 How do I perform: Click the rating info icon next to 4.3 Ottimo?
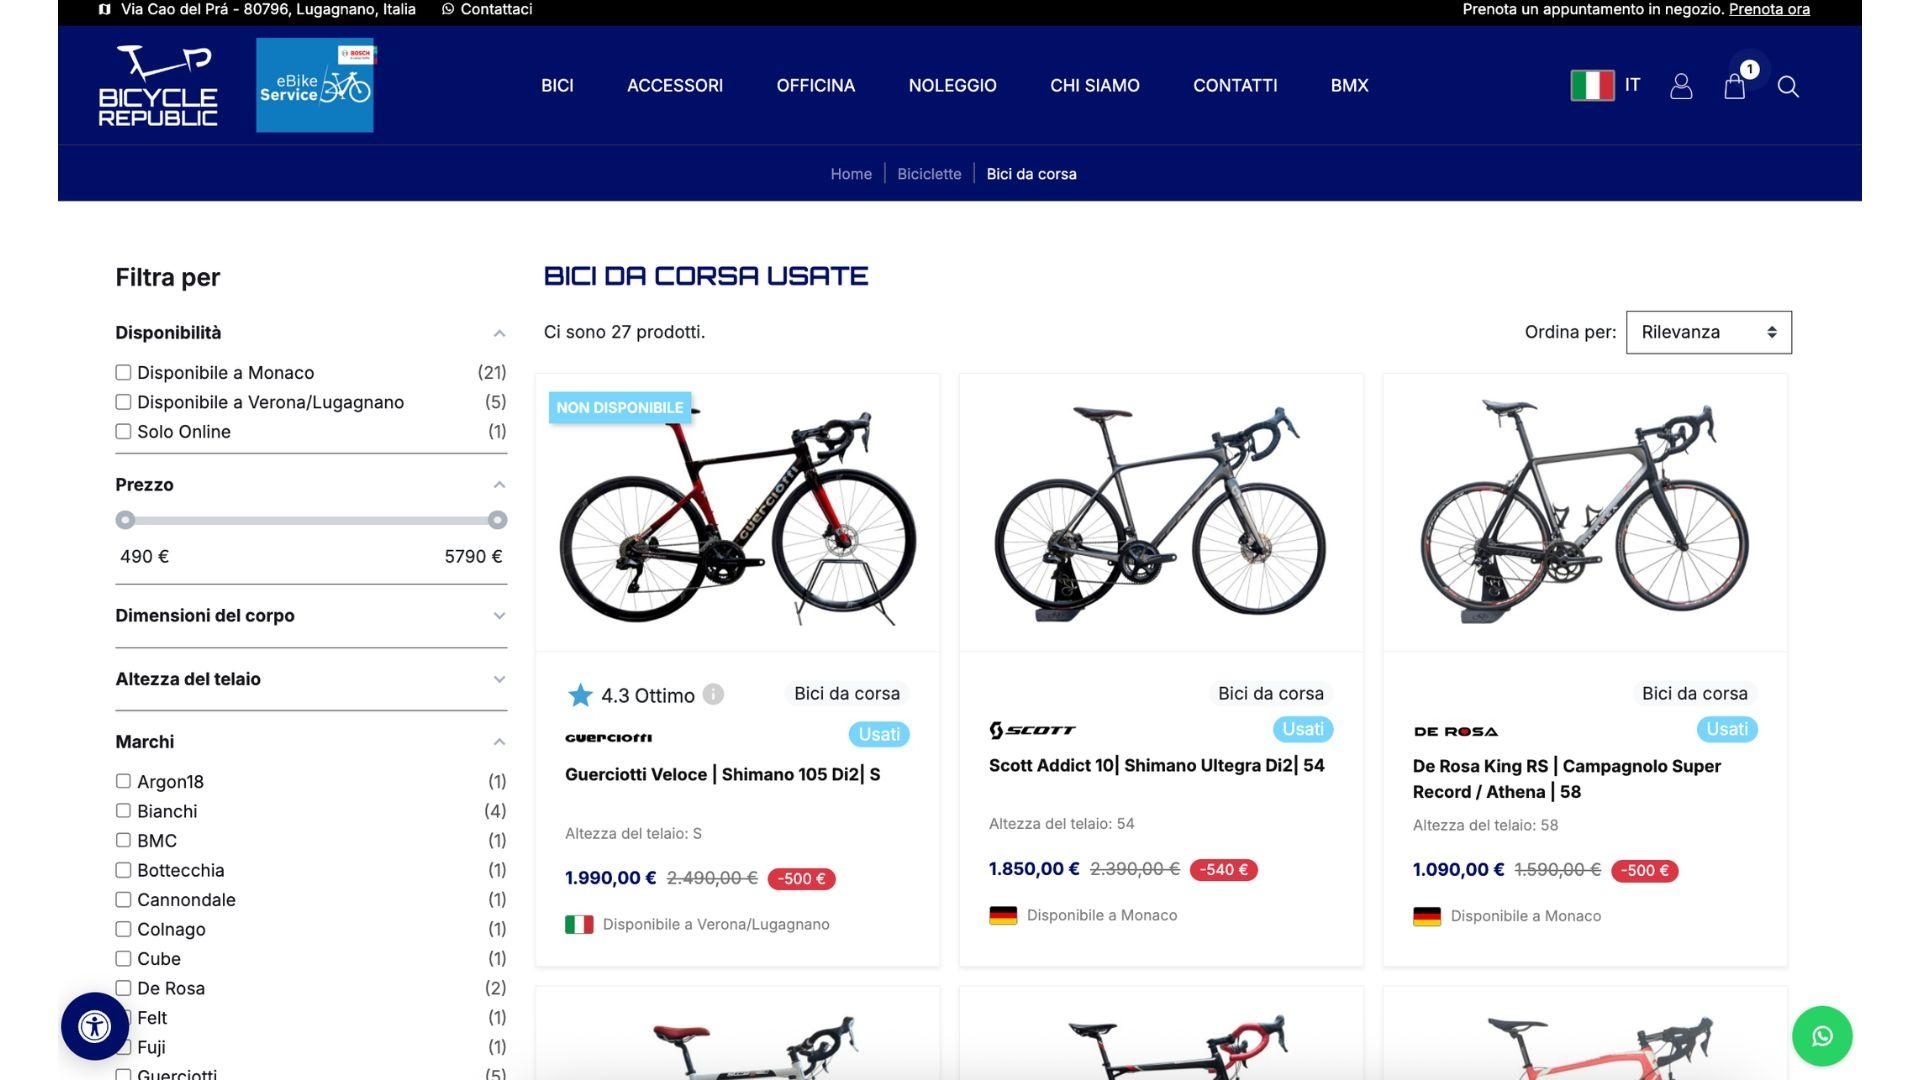[713, 694]
